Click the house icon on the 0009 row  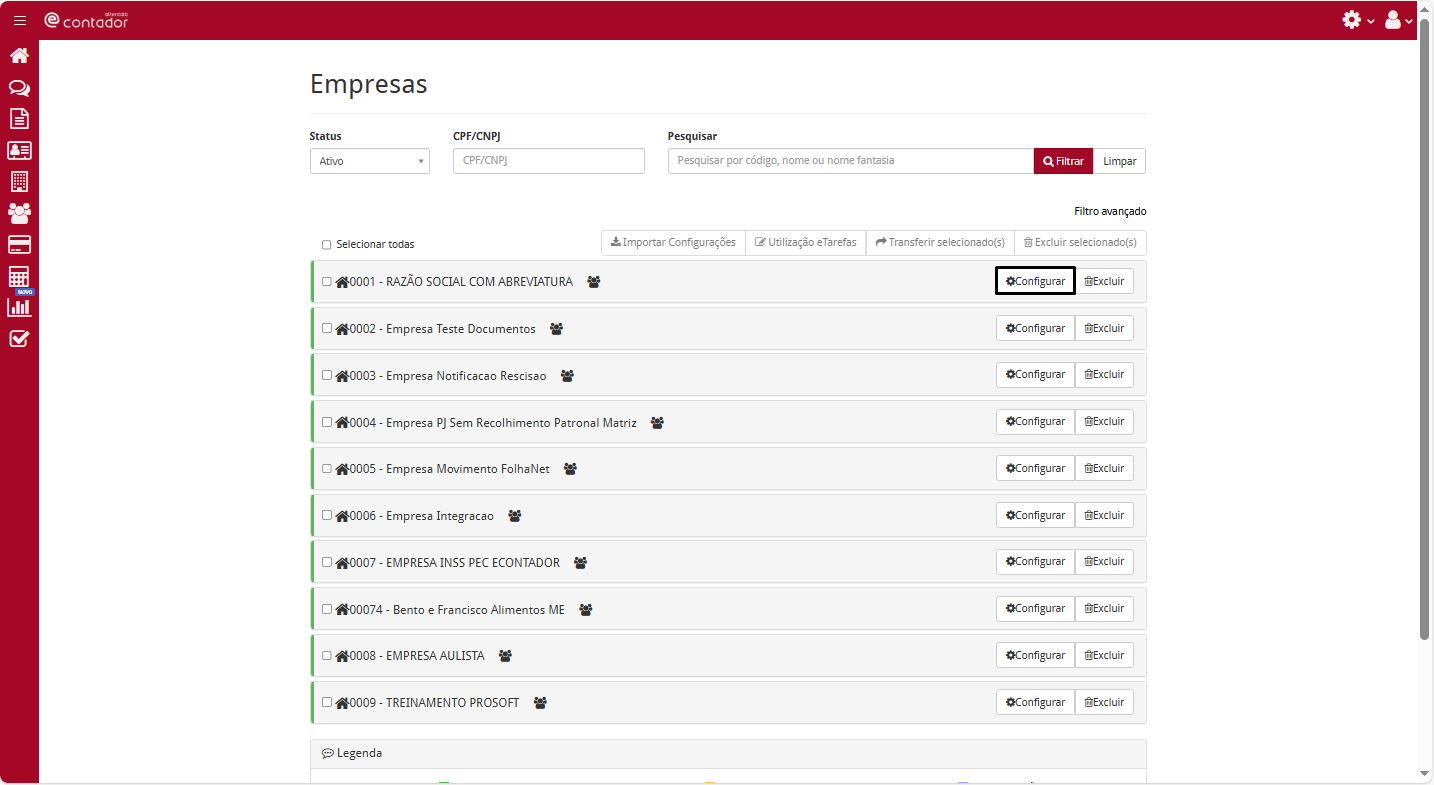[x=342, y=703]
